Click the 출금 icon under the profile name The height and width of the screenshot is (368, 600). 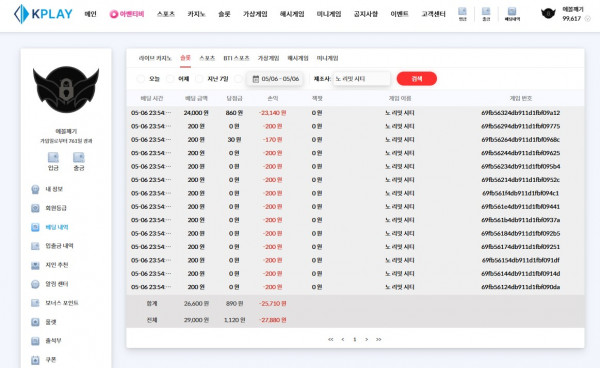(x=79, y=161)
